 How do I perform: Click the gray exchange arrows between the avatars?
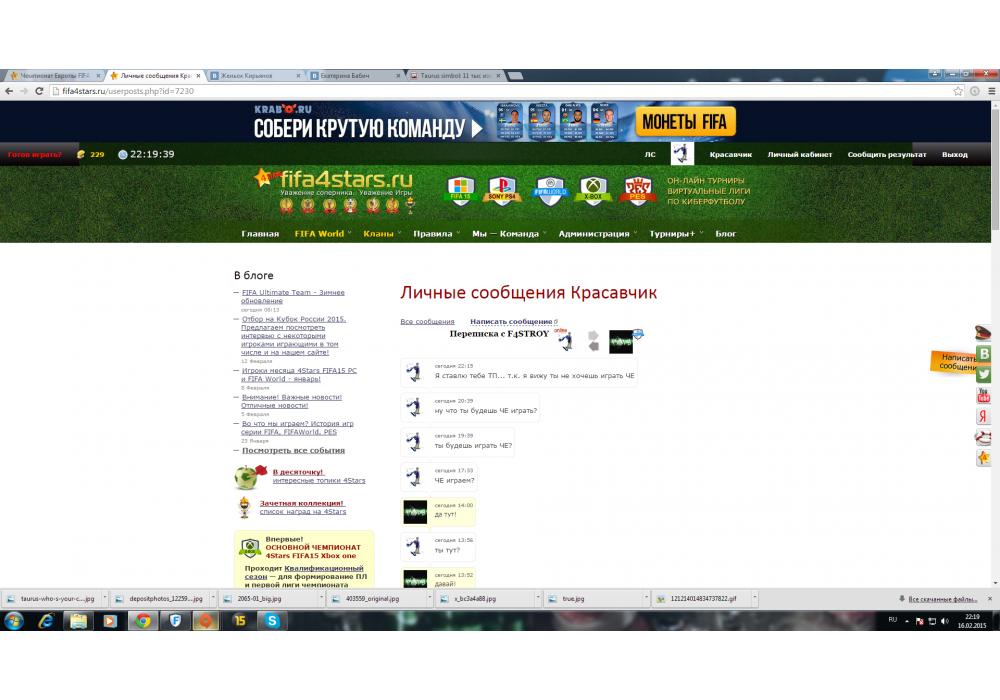(593, 340)
